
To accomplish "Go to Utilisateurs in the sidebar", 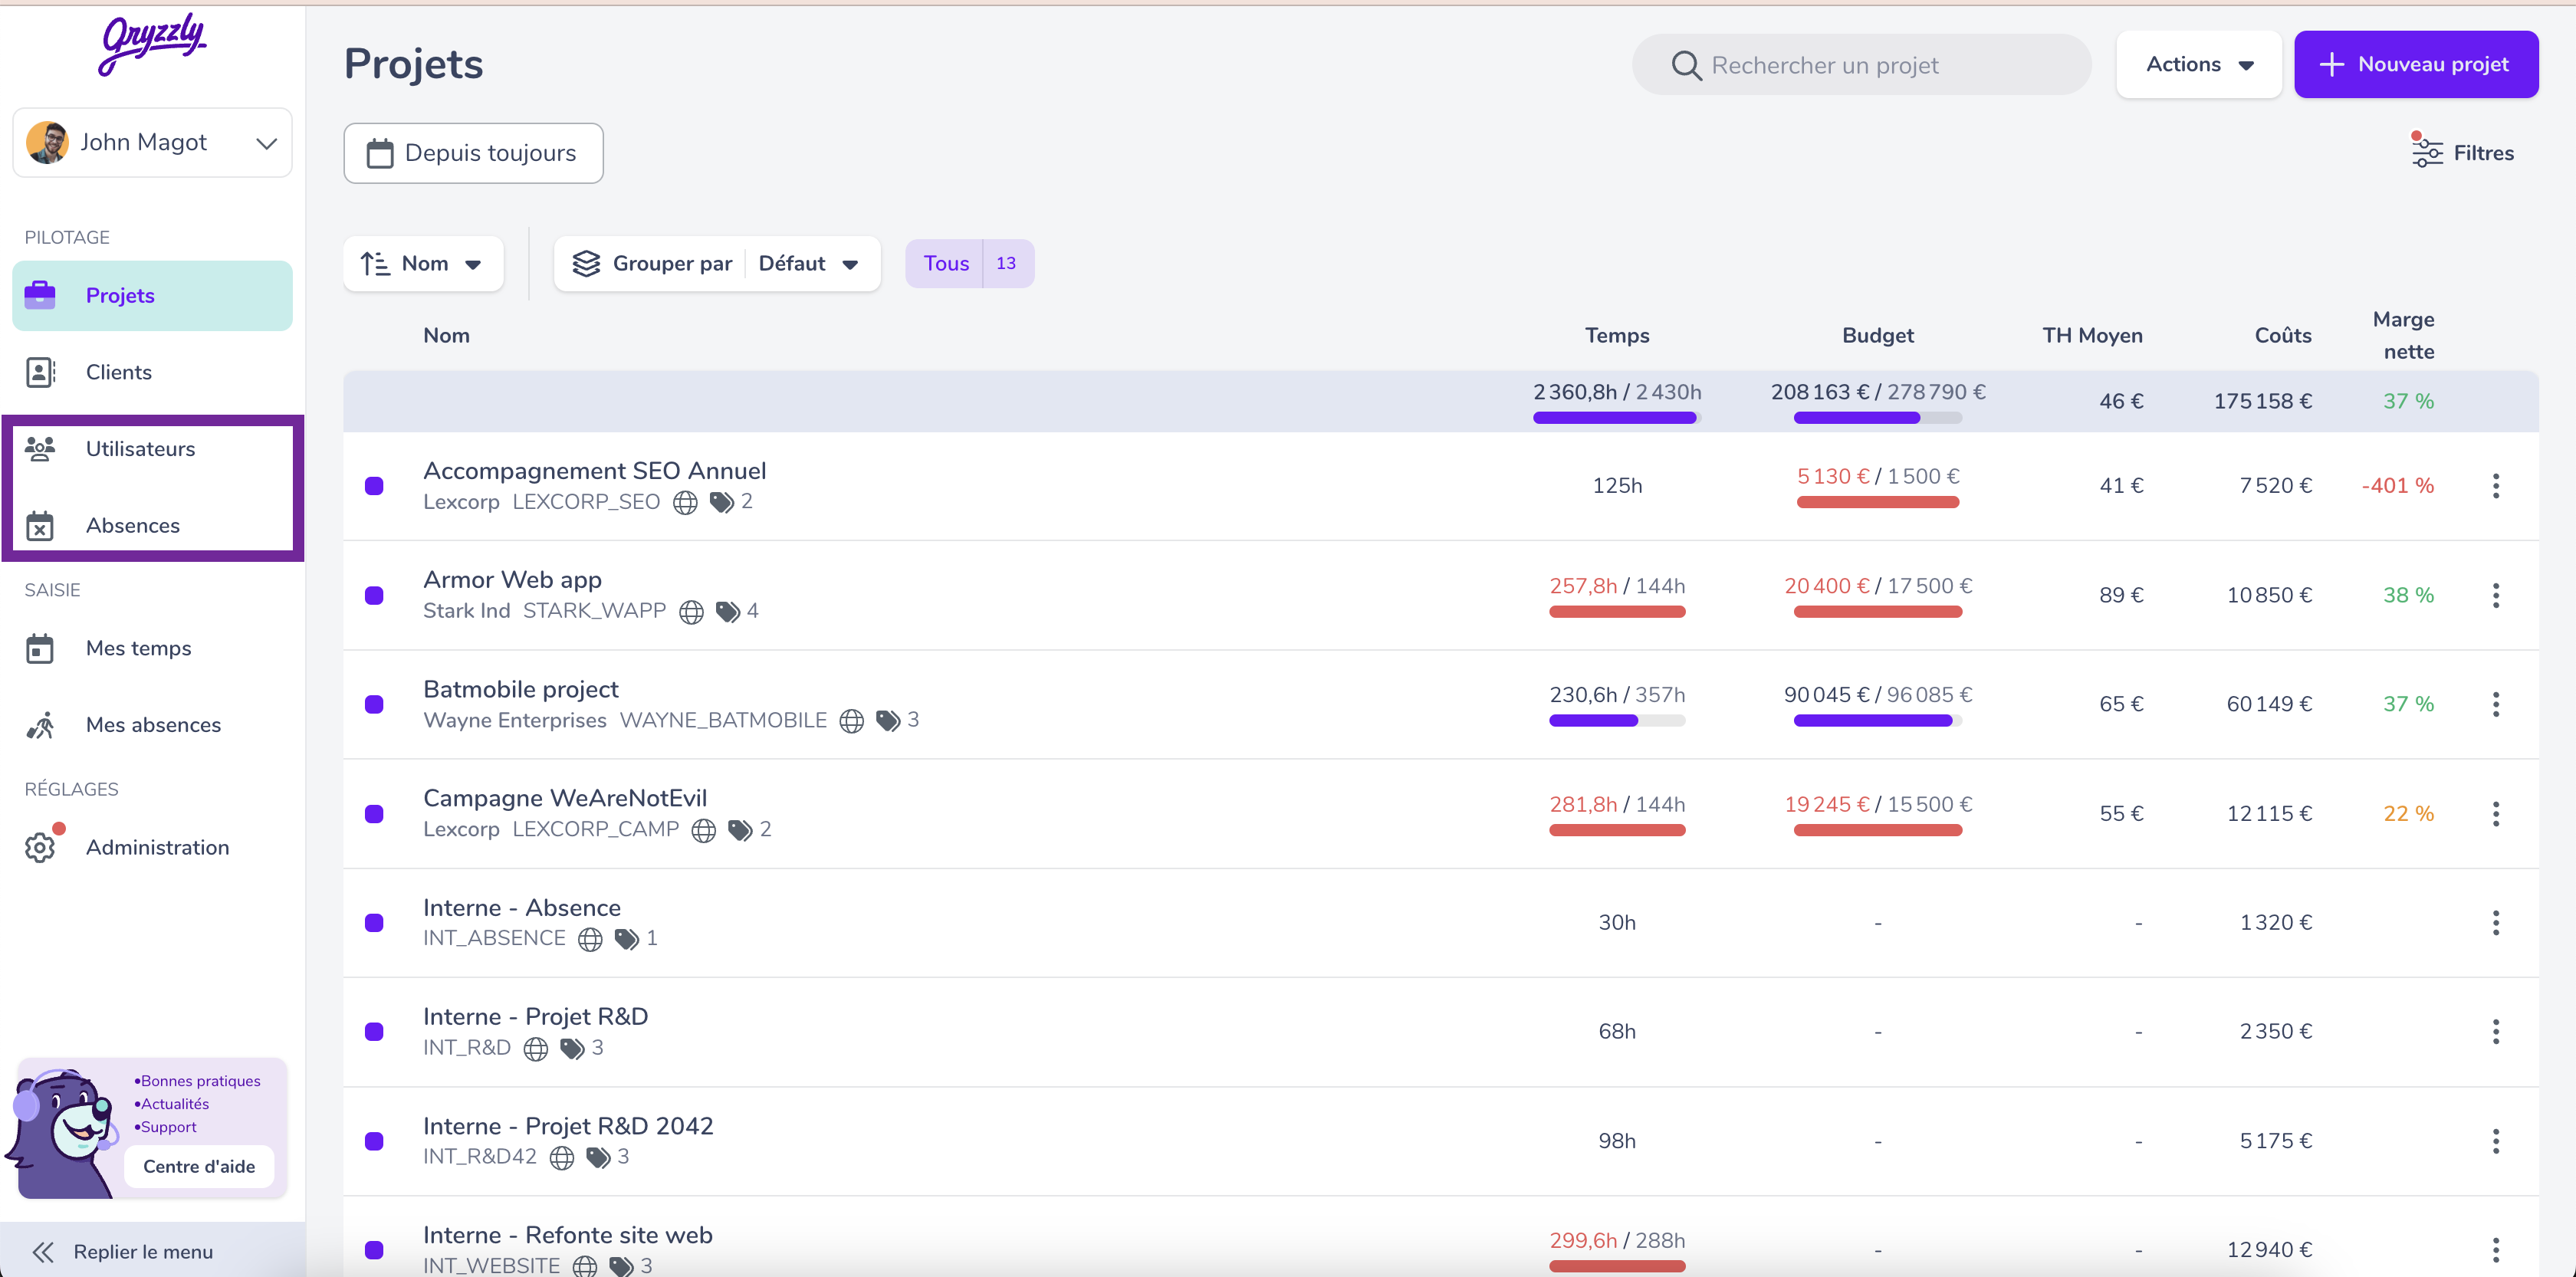I will [x=152, y=449].
